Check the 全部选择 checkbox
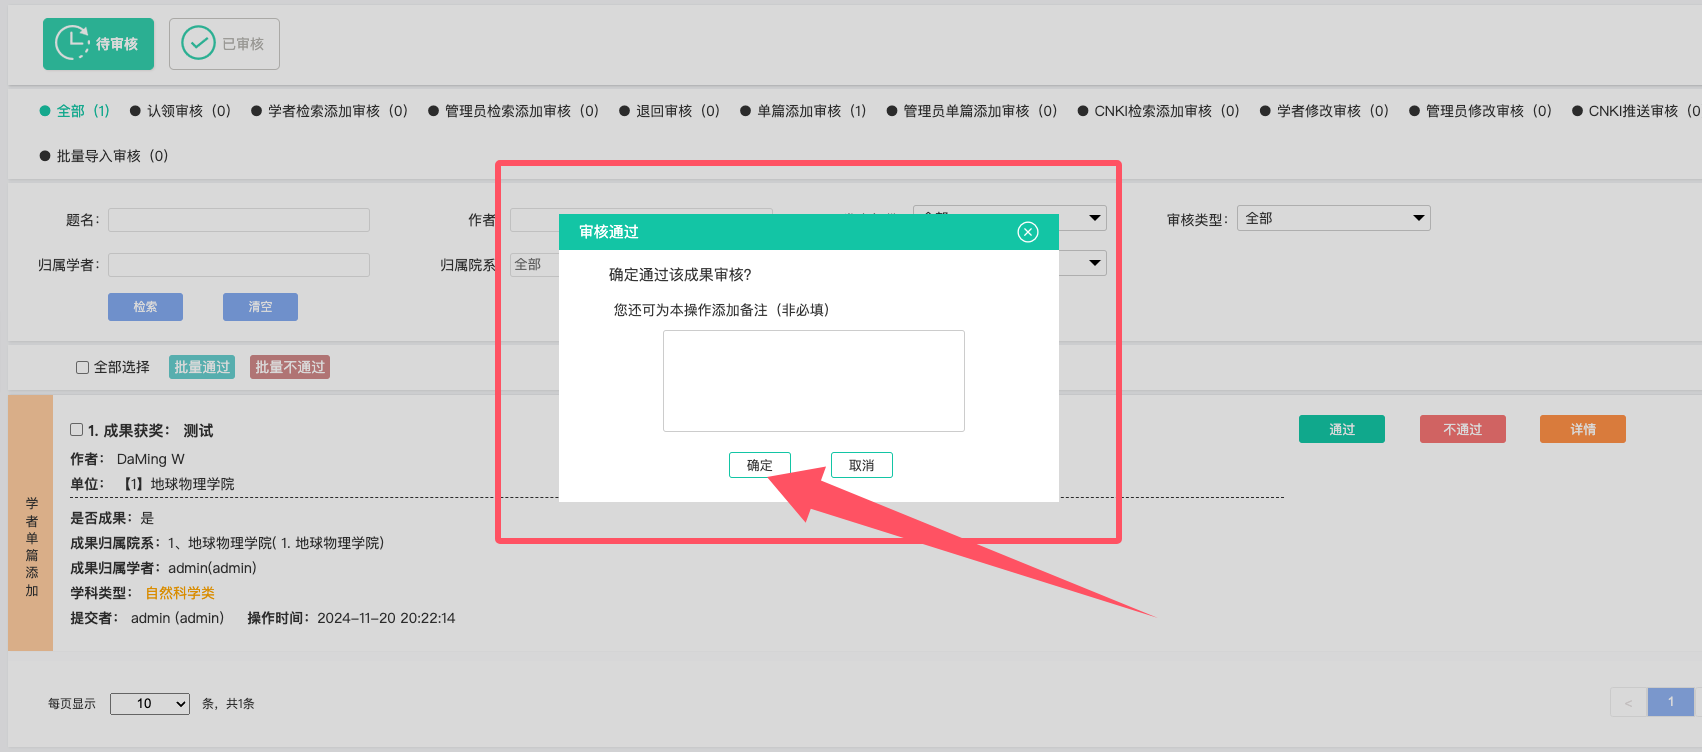Screen dimensions: 1702x752 click(83, 367)
